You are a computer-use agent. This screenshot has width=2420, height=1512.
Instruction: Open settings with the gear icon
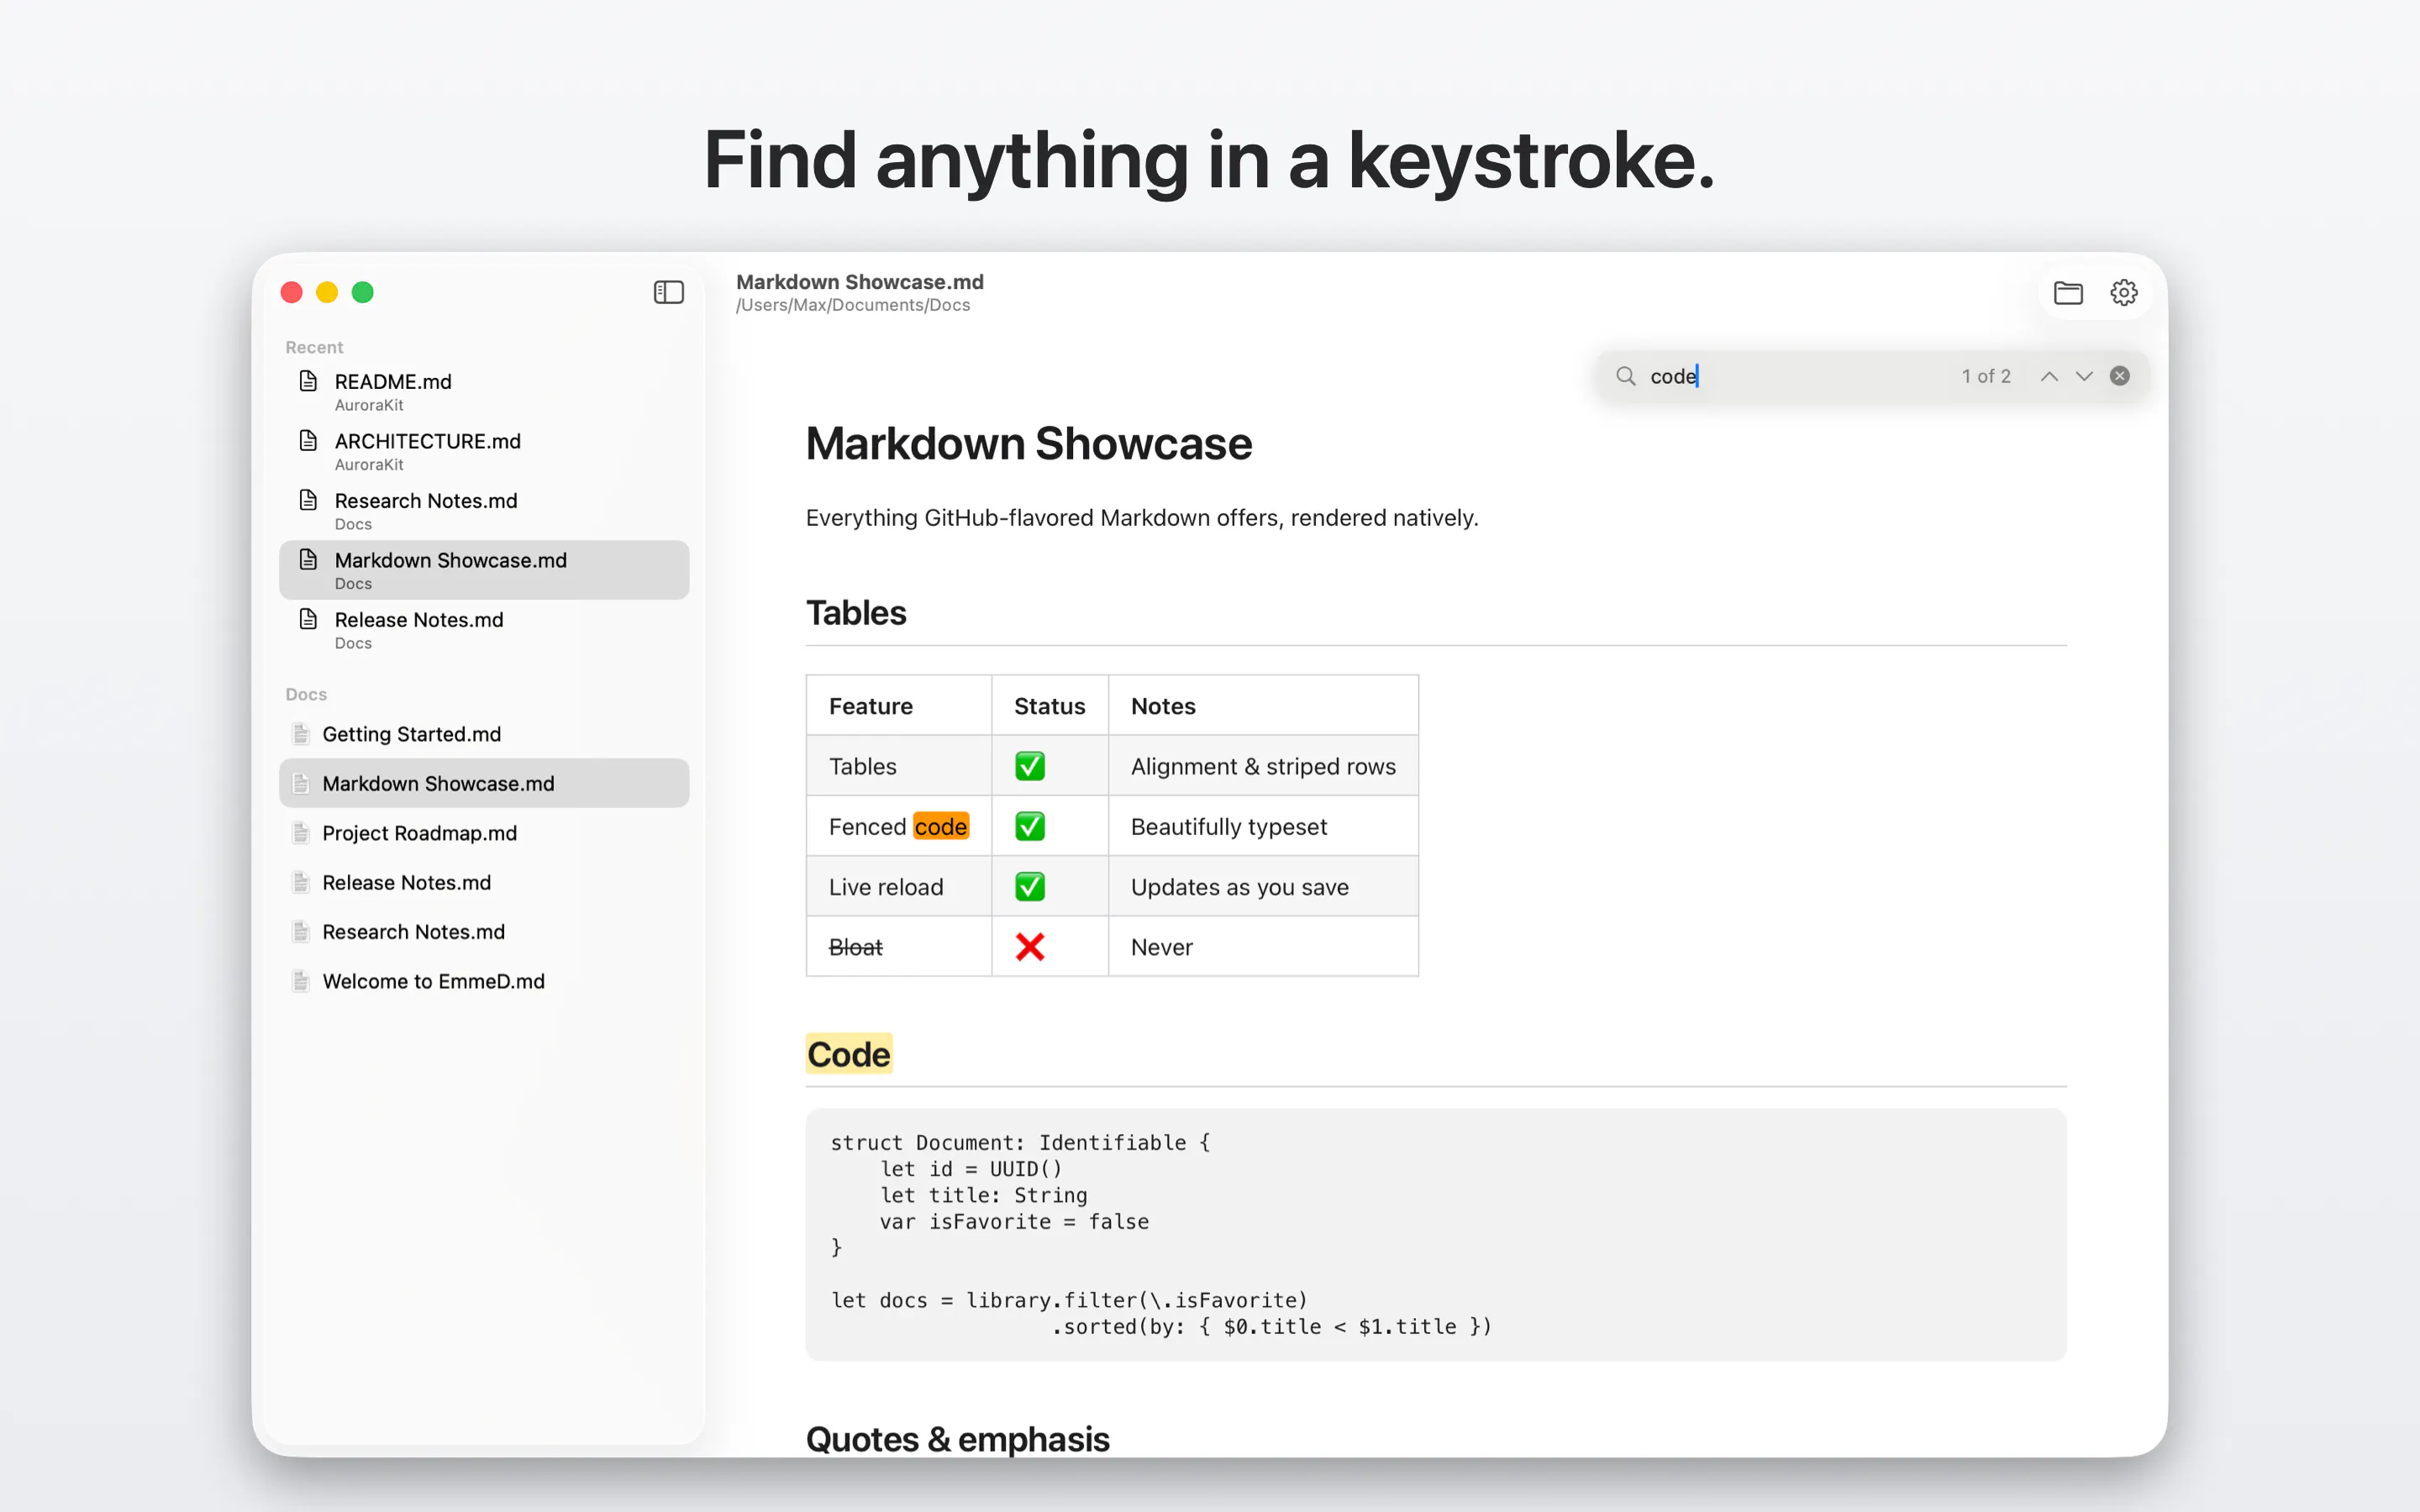pos(2123,292)
